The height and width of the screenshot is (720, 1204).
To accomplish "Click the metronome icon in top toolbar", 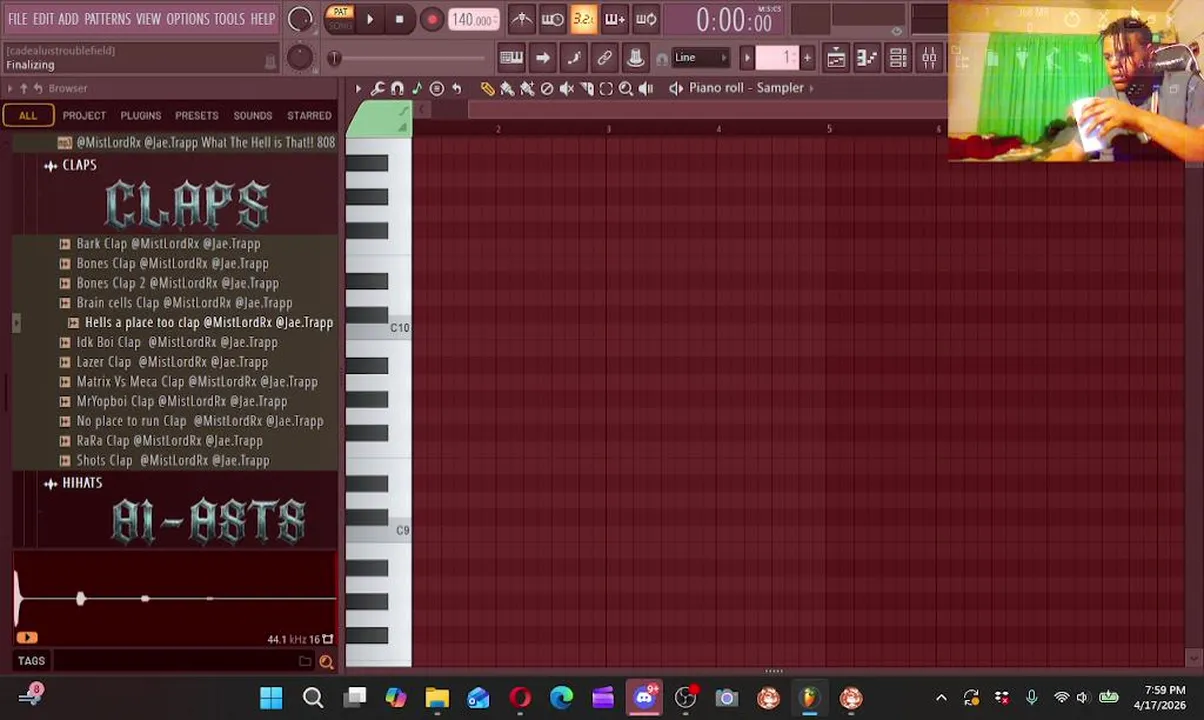I will [522, 19].
